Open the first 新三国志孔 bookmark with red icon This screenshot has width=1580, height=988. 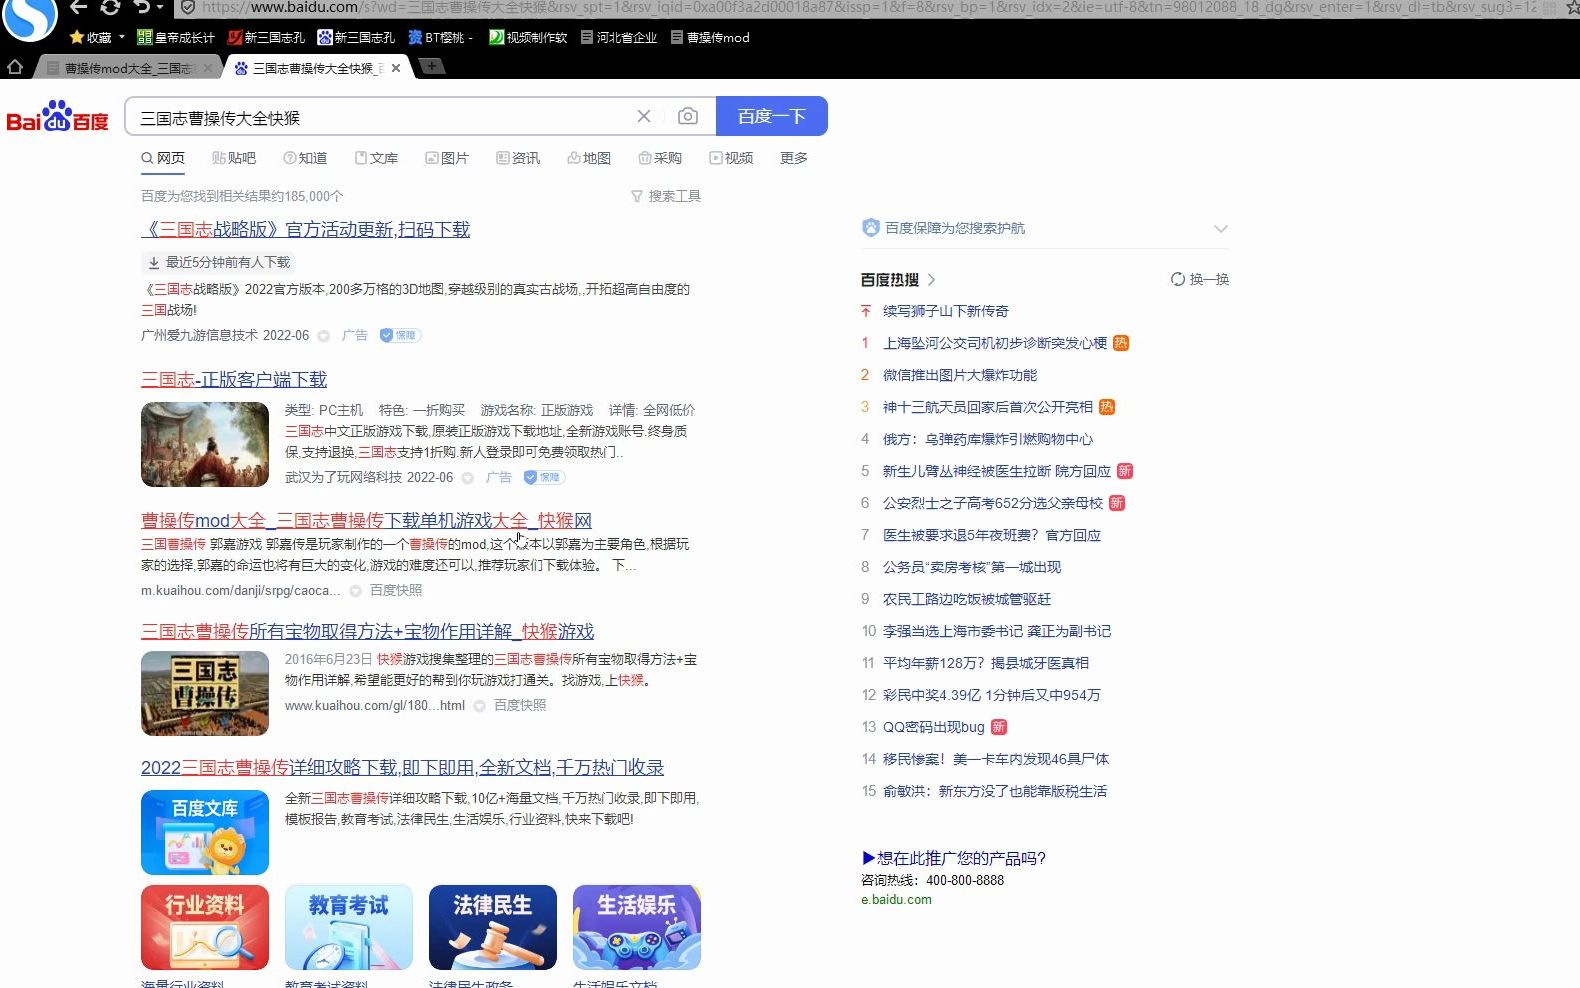pyautogui.click(x=266, y=37)
